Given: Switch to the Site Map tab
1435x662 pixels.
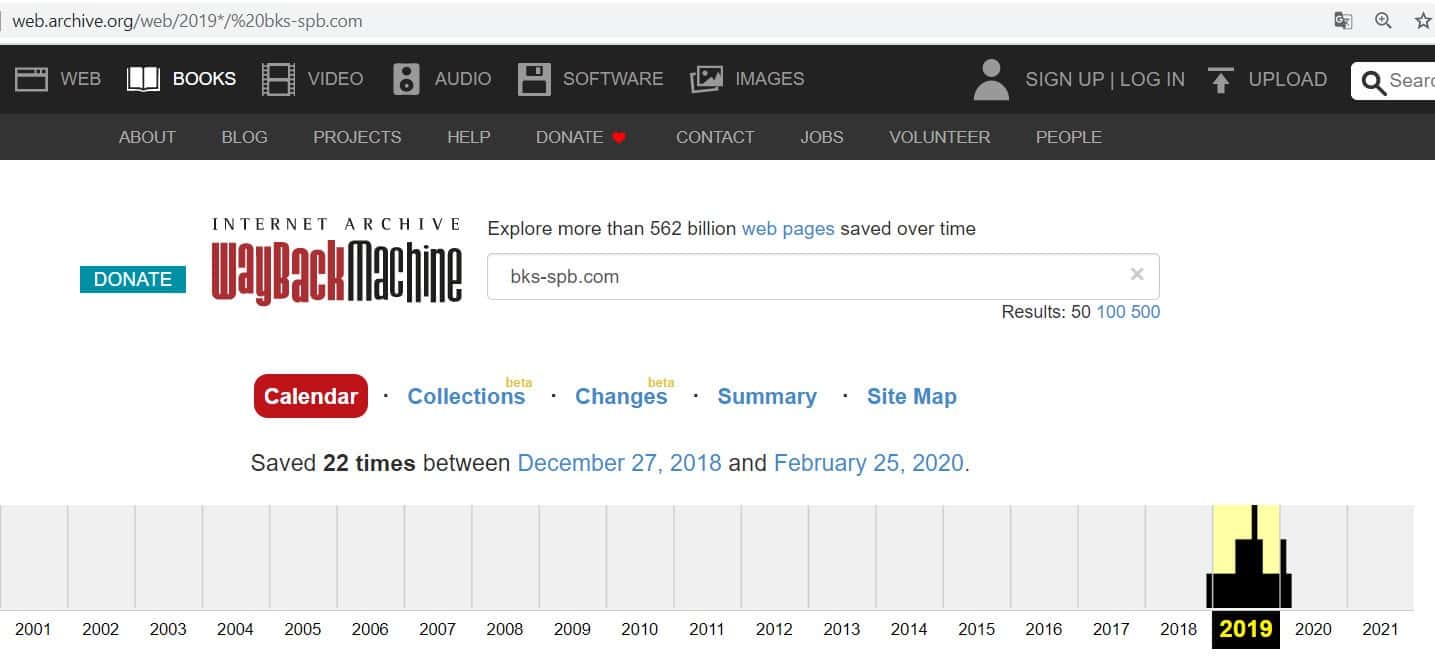Looking at the screenshot, I should [912, 396].
